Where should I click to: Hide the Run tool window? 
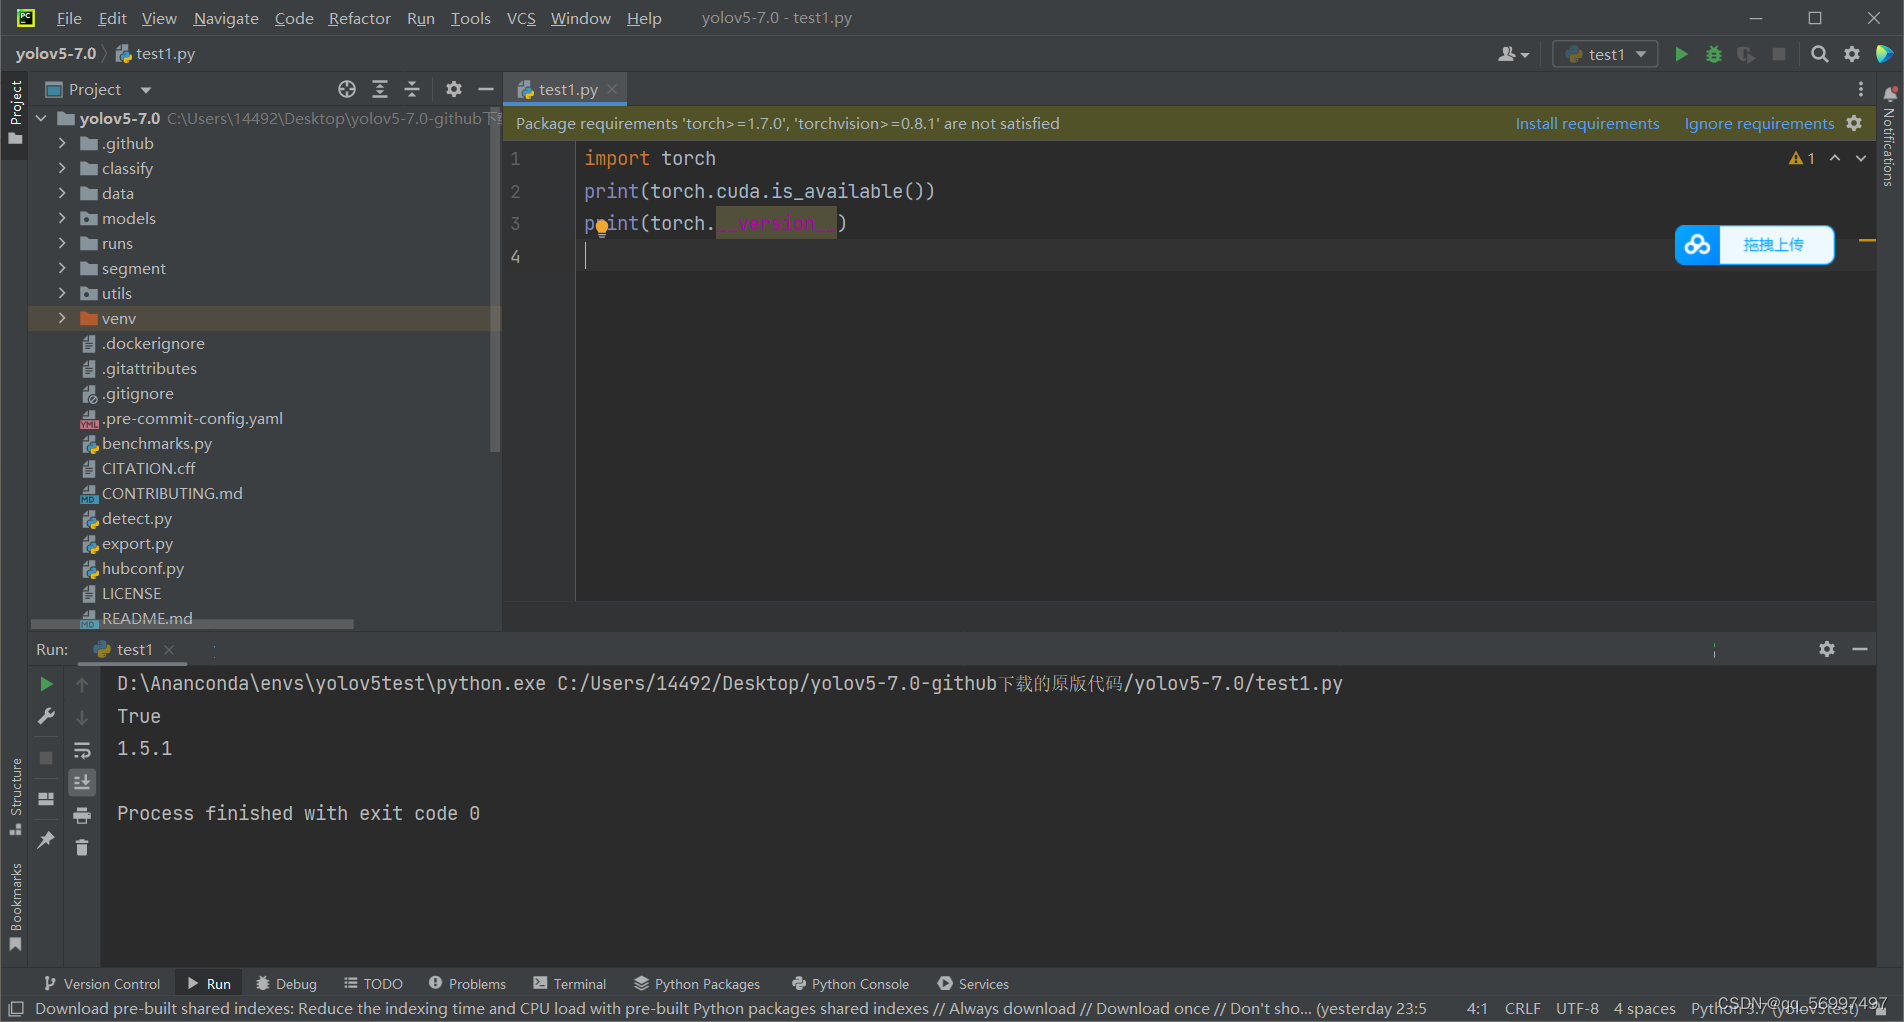tap(1860, 649)
